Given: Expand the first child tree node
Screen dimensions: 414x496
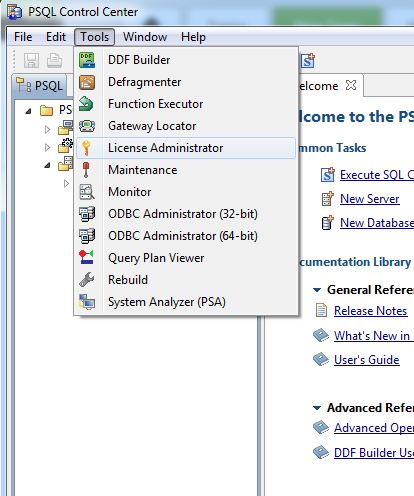Looking at the screenshot, I should [48, 129].
